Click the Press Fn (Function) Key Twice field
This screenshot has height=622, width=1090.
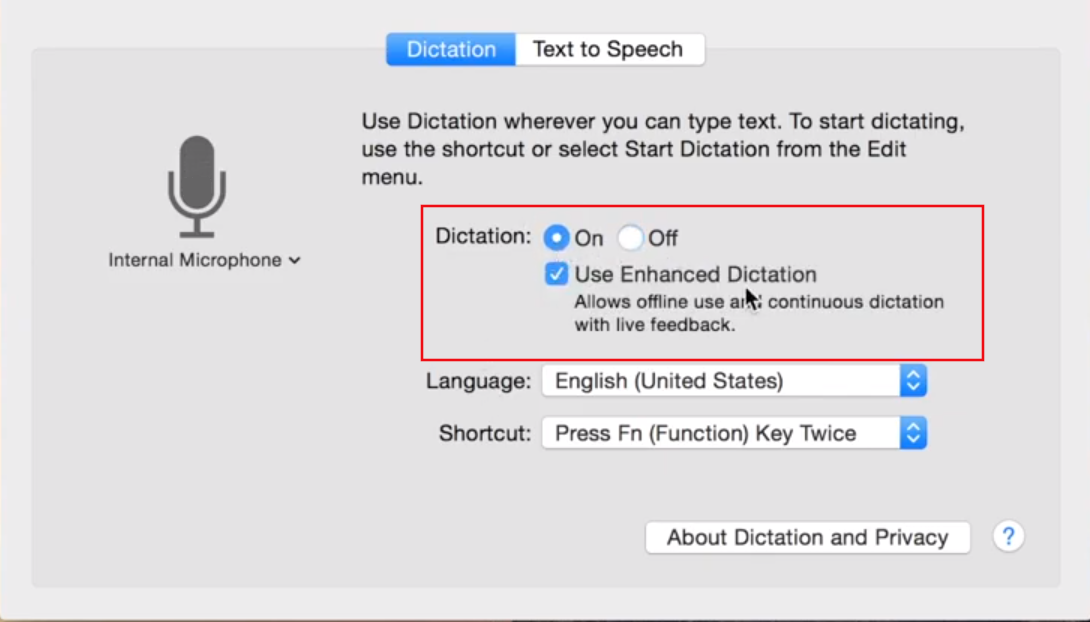(700, 433)
